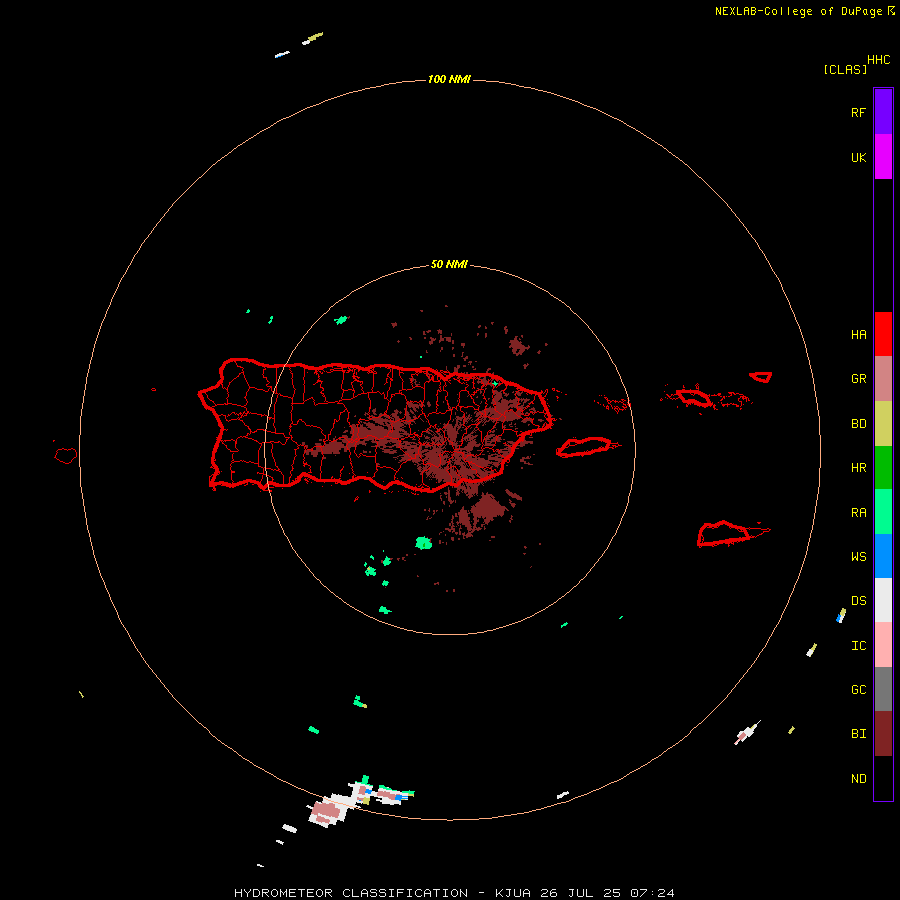Click the 'KJUA' radar site identifier
900x900 pixels.
pyautogui.click(x=513, y=893)
